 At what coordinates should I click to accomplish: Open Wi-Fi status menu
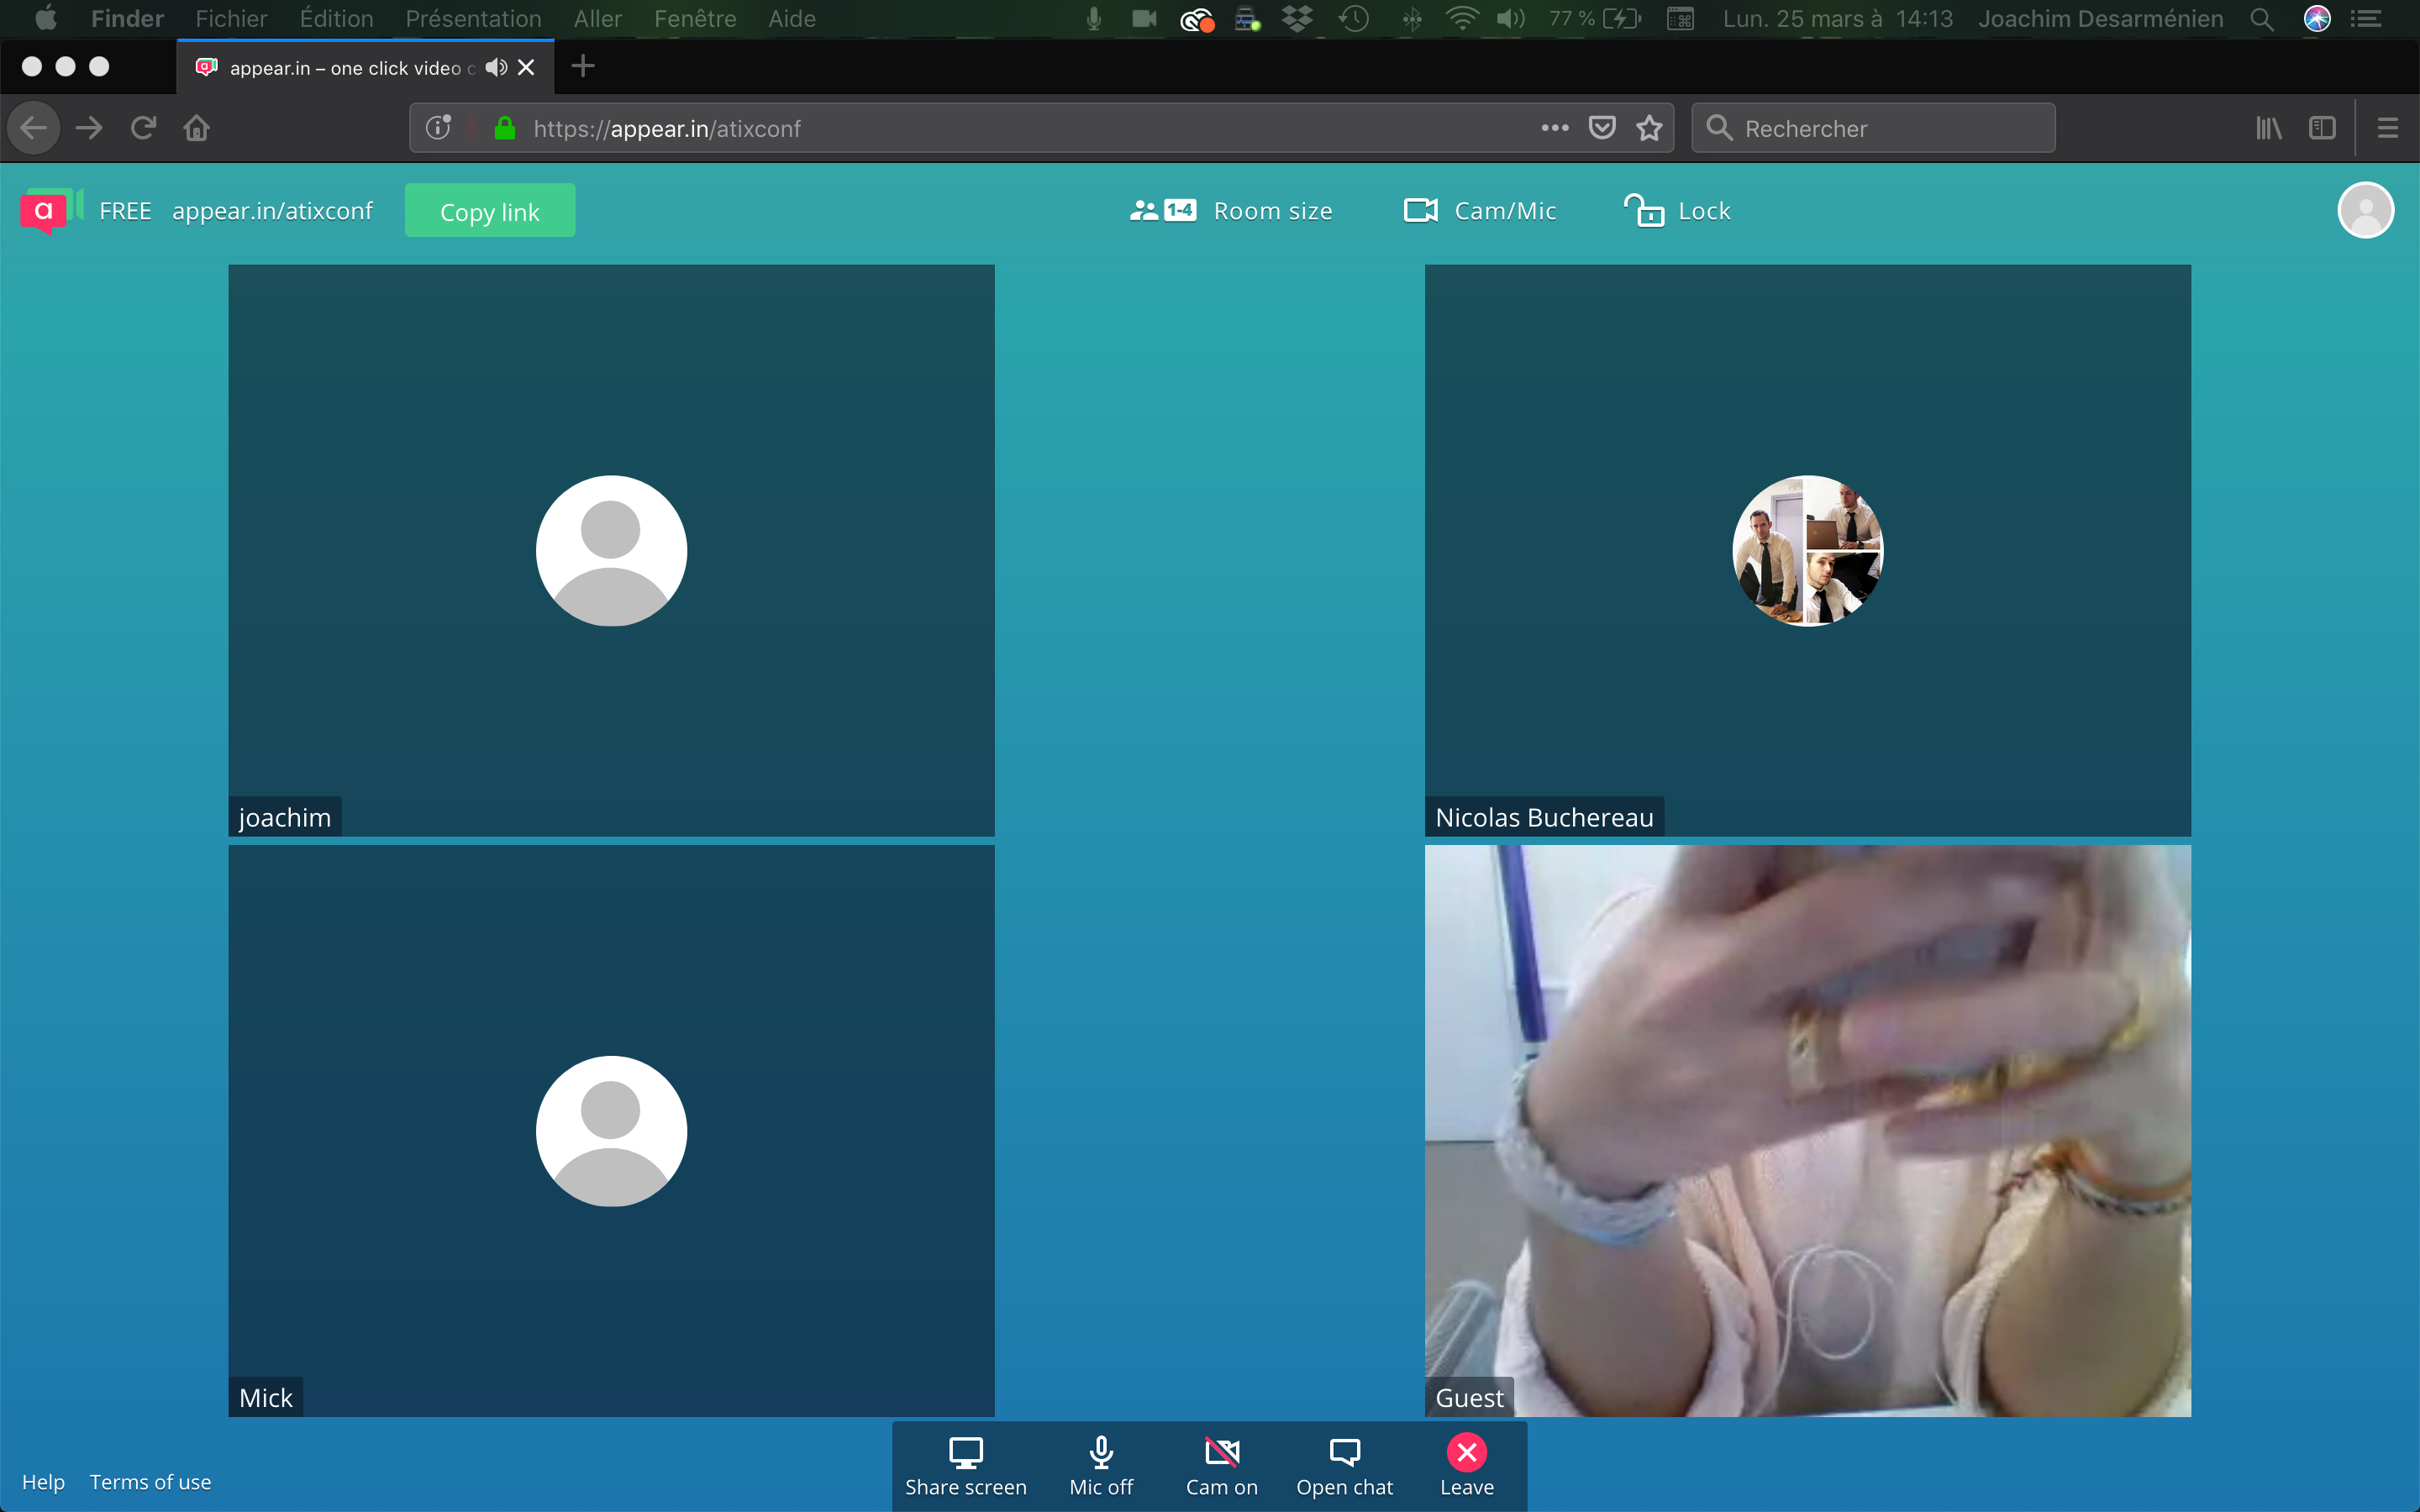[x=1462, y=18]
